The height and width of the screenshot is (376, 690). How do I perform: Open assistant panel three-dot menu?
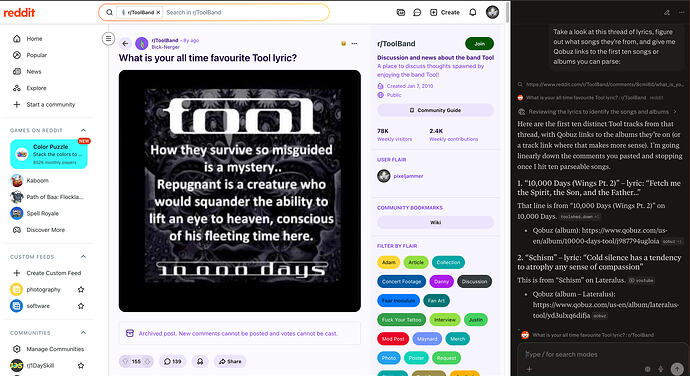point(682,12)
